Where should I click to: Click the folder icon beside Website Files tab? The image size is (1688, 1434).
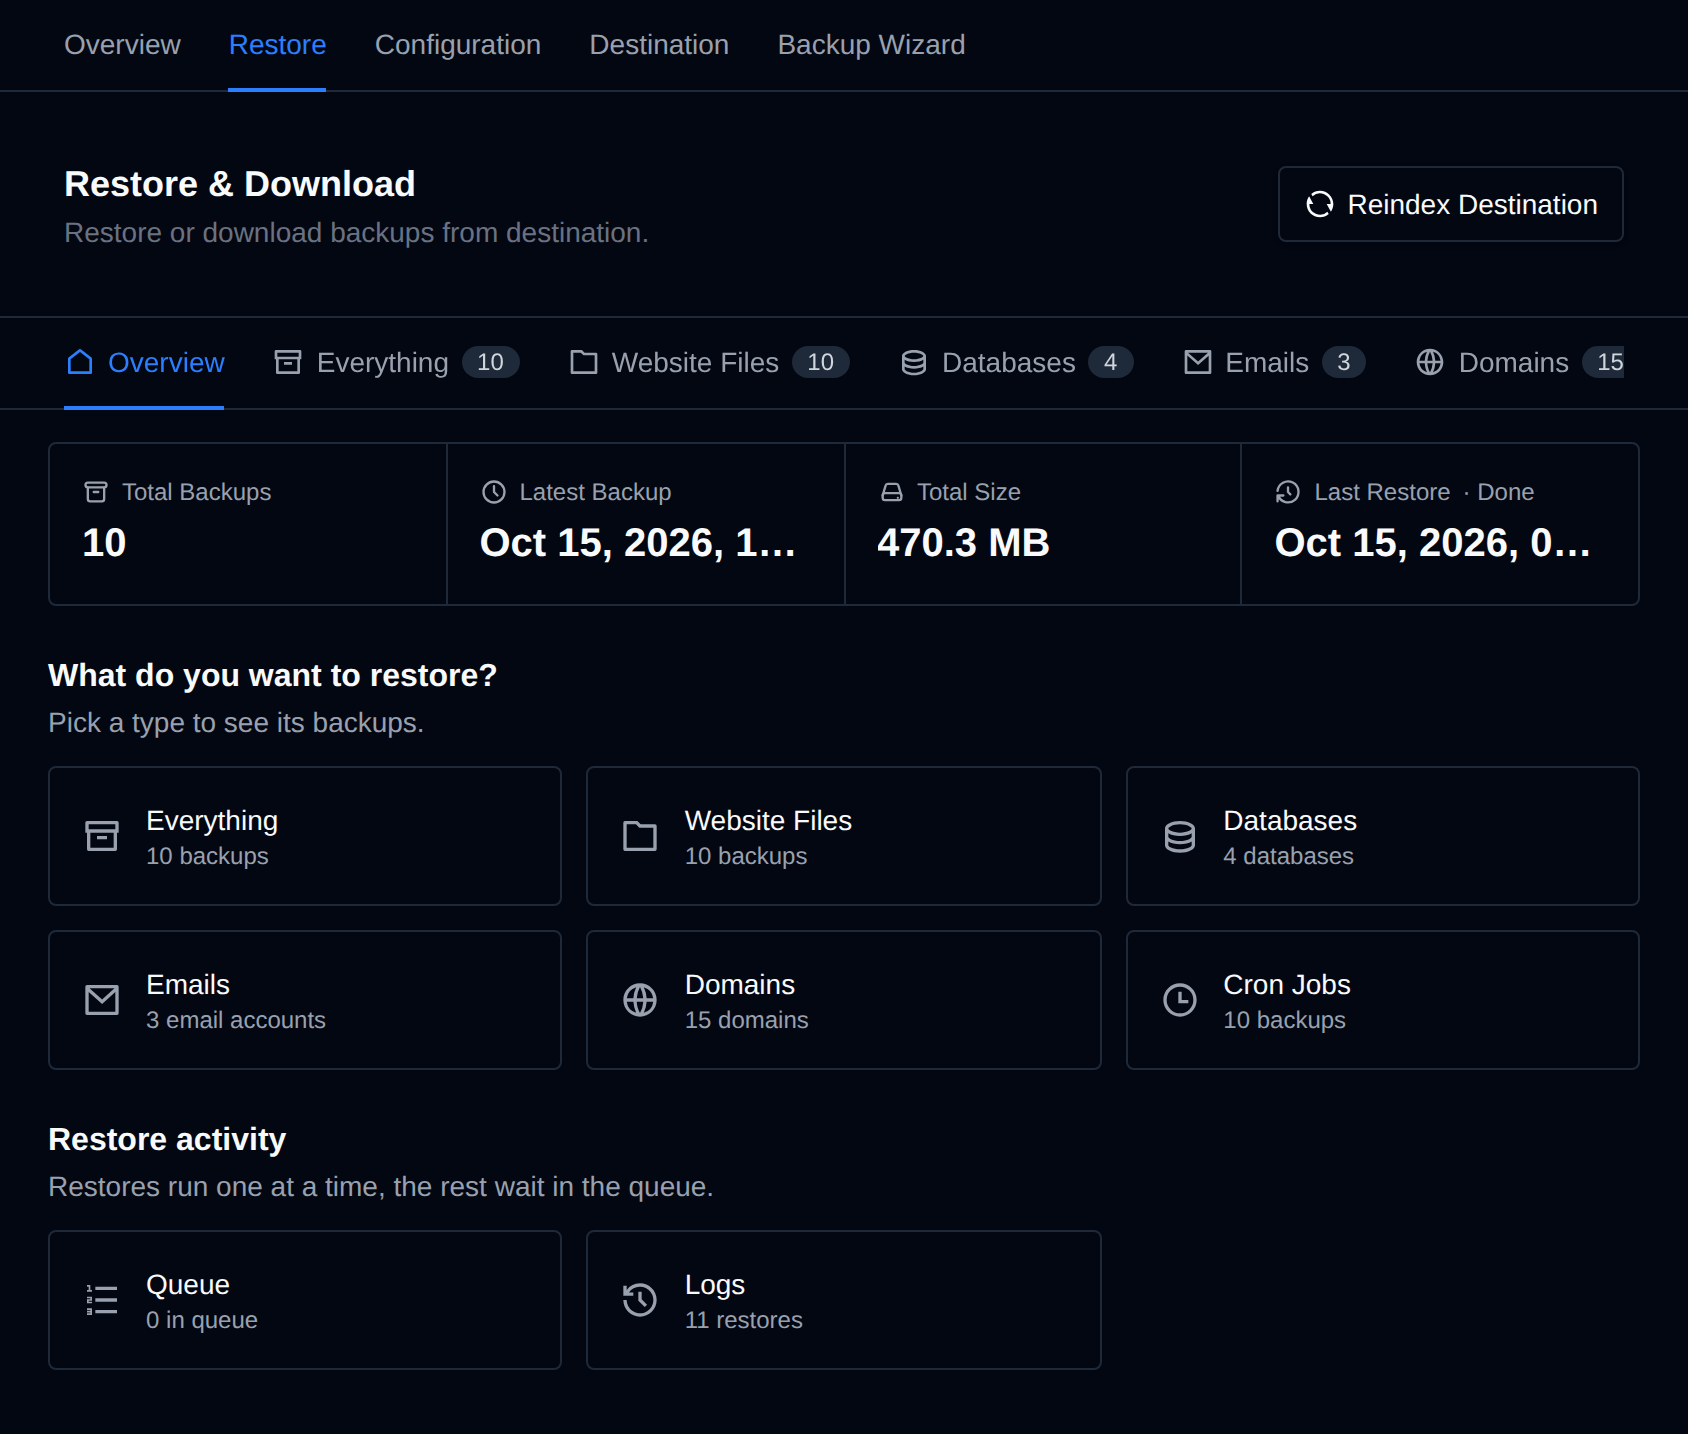(x=584, y=362)
